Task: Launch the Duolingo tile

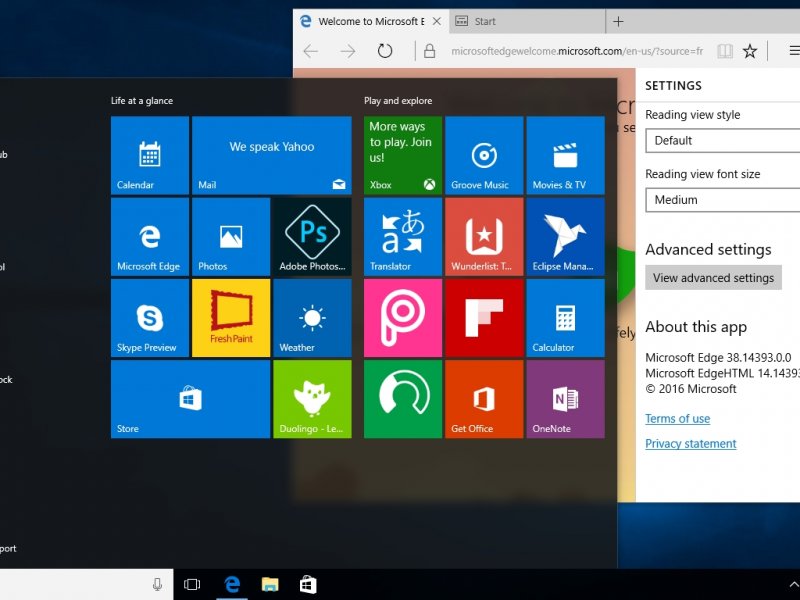Action: [312, 399]
